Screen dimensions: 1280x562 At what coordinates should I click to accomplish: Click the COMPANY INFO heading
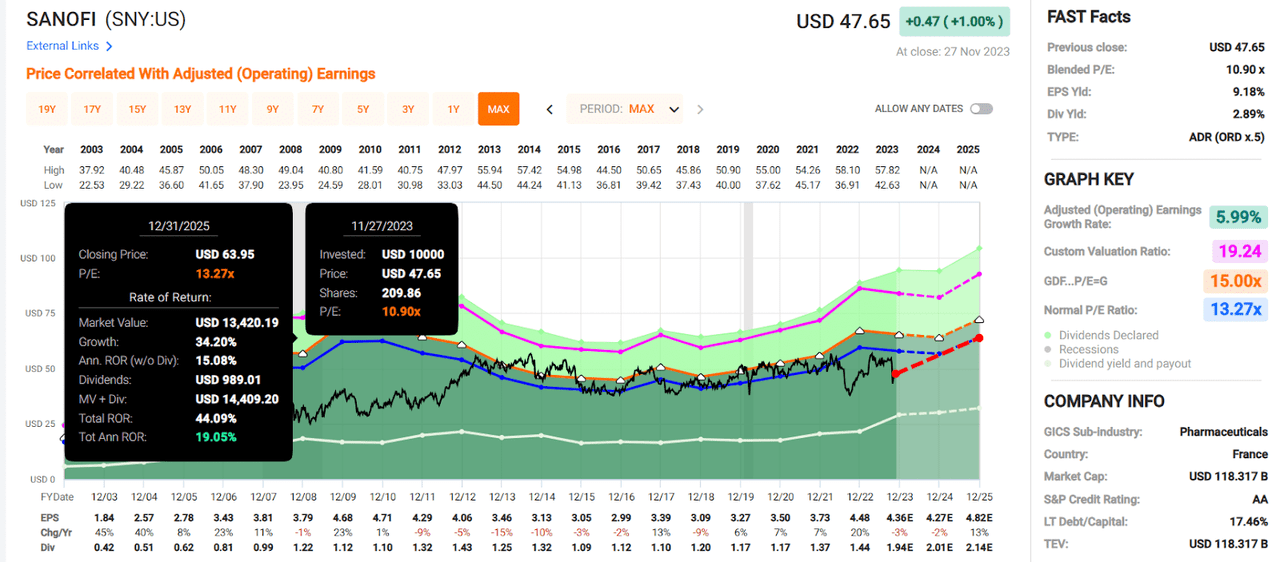(x=1104, y=401)
